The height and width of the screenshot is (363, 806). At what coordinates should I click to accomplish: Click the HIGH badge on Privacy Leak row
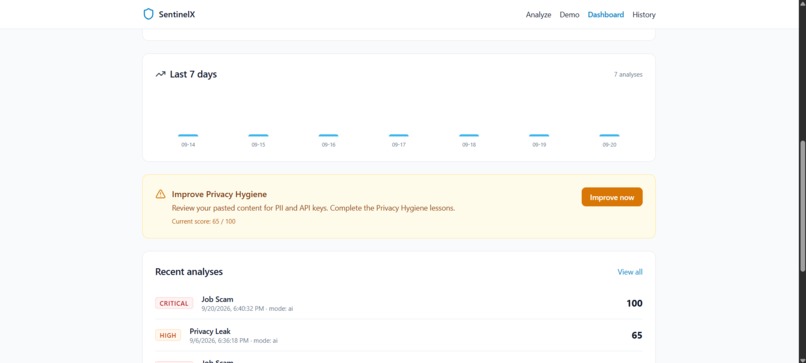[168, 335]
